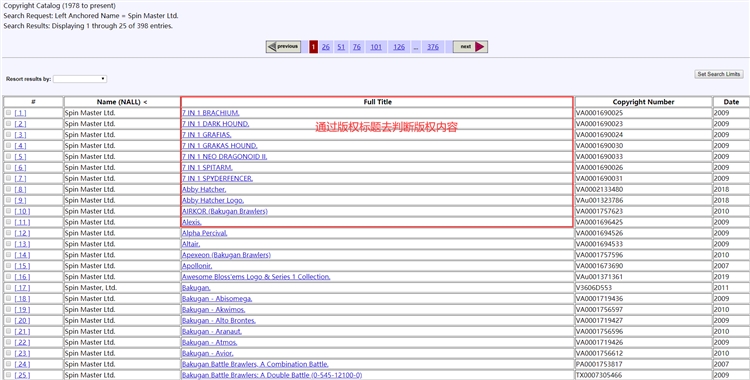Jump to results page starting at 26

click(x=326, y=47)
